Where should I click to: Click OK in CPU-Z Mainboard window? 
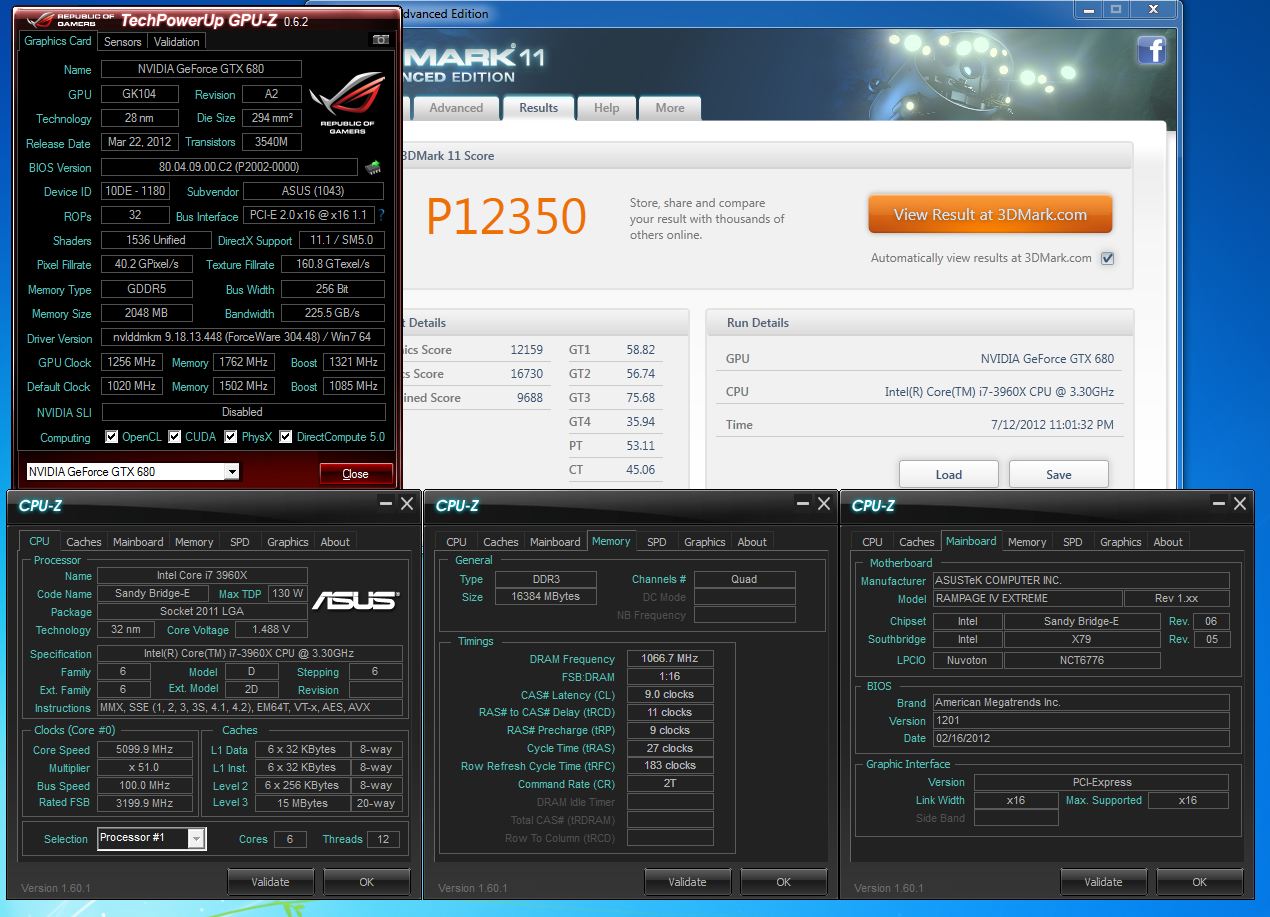[1199, 882]
